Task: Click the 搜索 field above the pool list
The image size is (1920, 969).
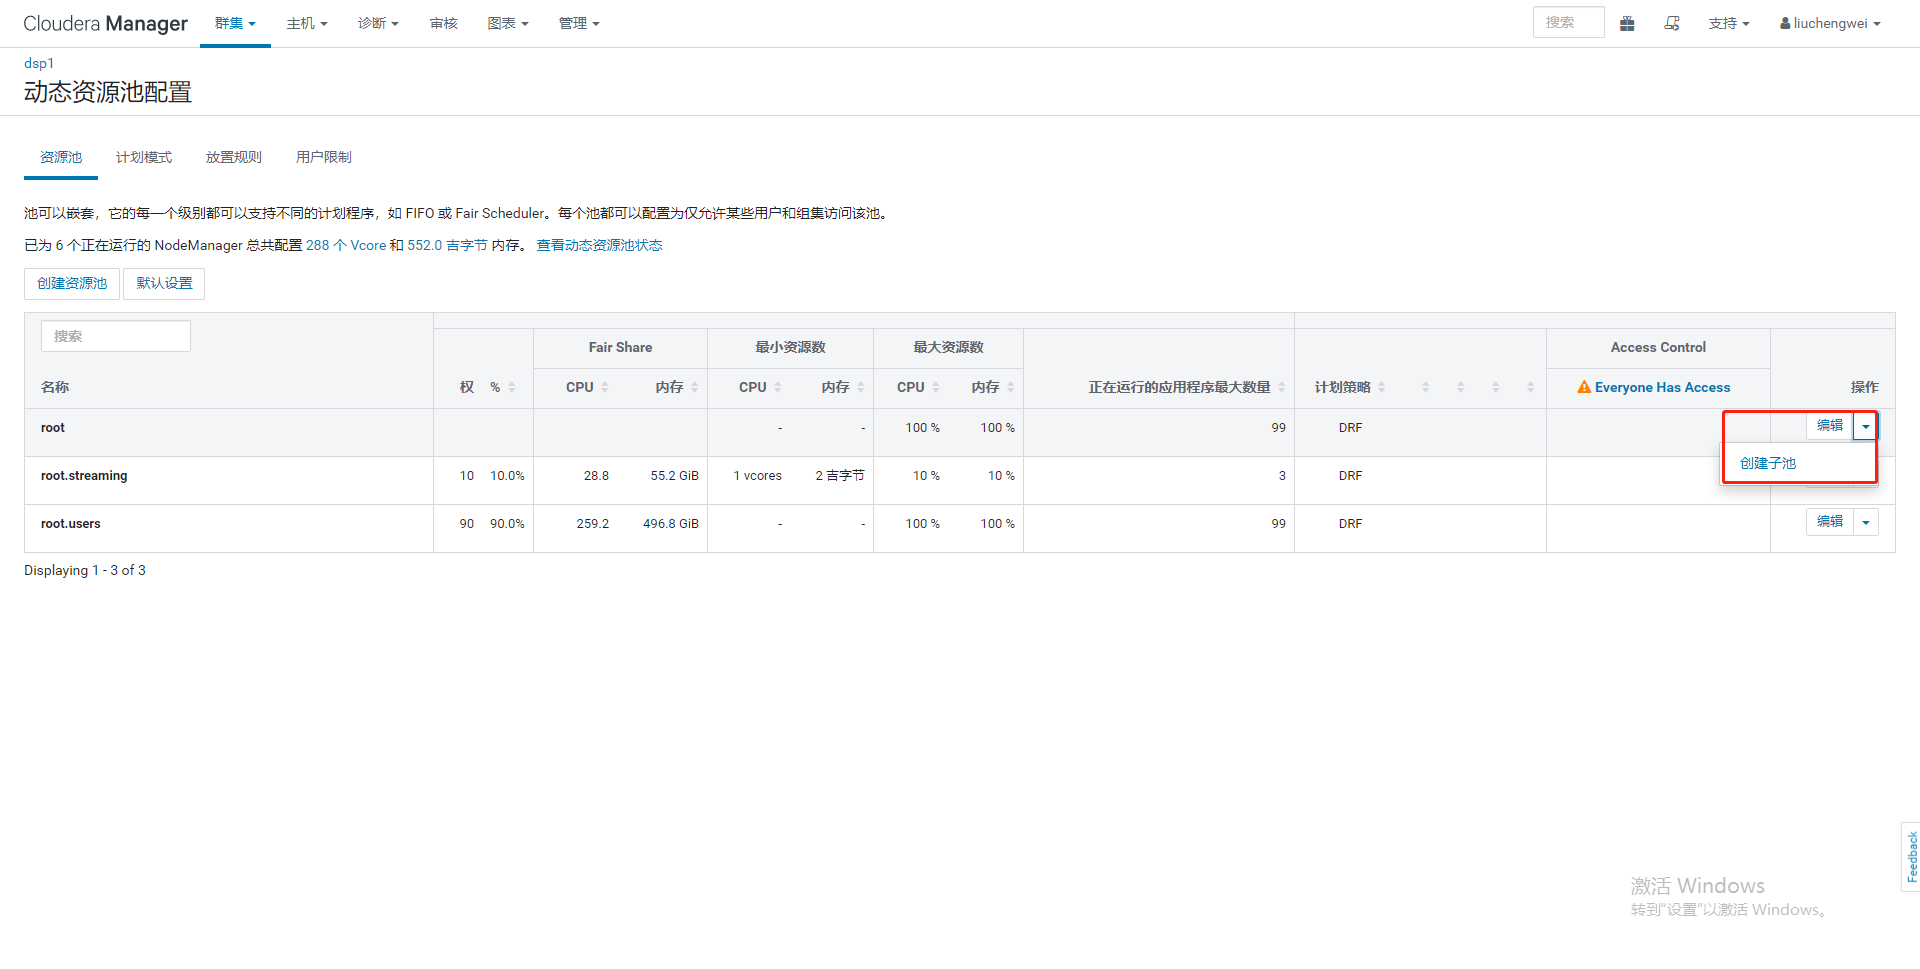Action: coord(115,336)
